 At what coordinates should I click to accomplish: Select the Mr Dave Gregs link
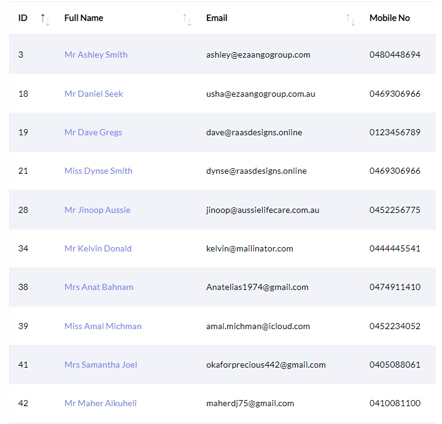click(93, 132)
